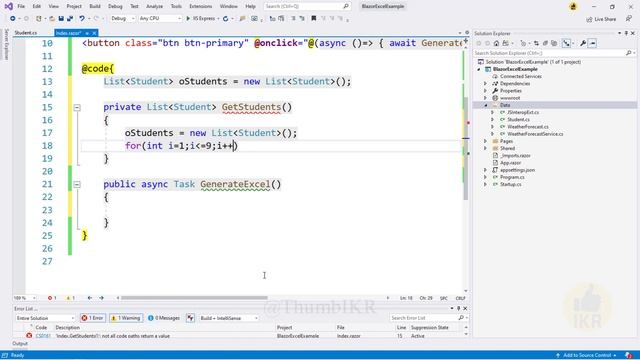This screenshot has width=640, height=360.
Task: Click the error filter icon in Error List
Action: point(190,318)
